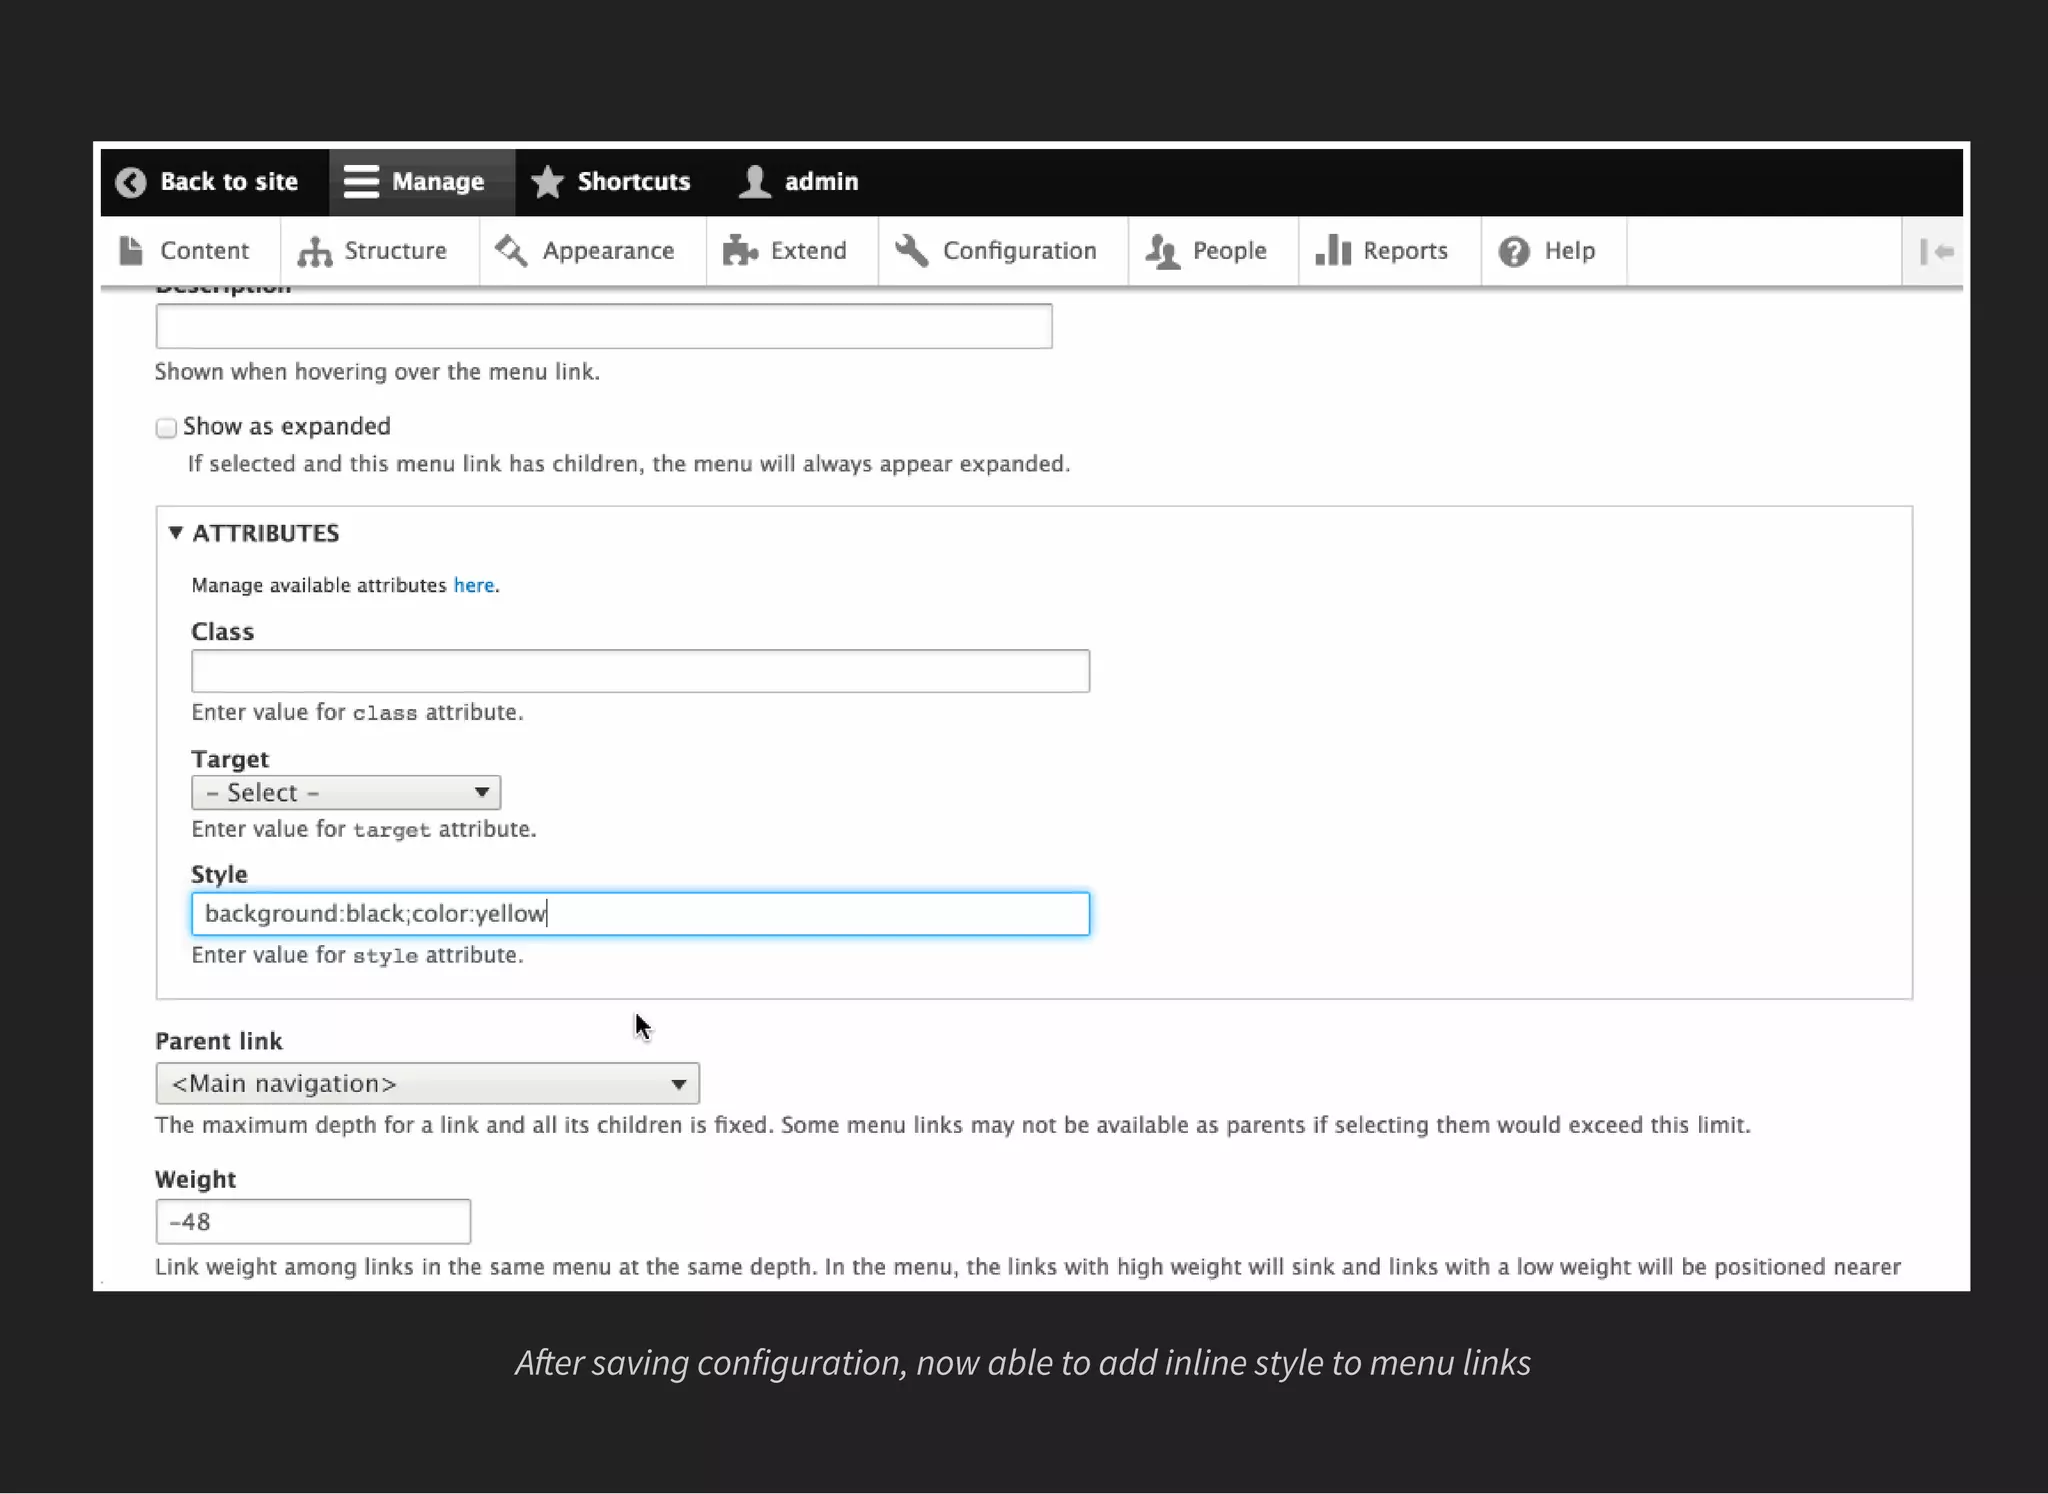Screen dimensions: 2048x1494
Task: Click the Style field label
Action: pyautogui.click(x=219, y=874)
